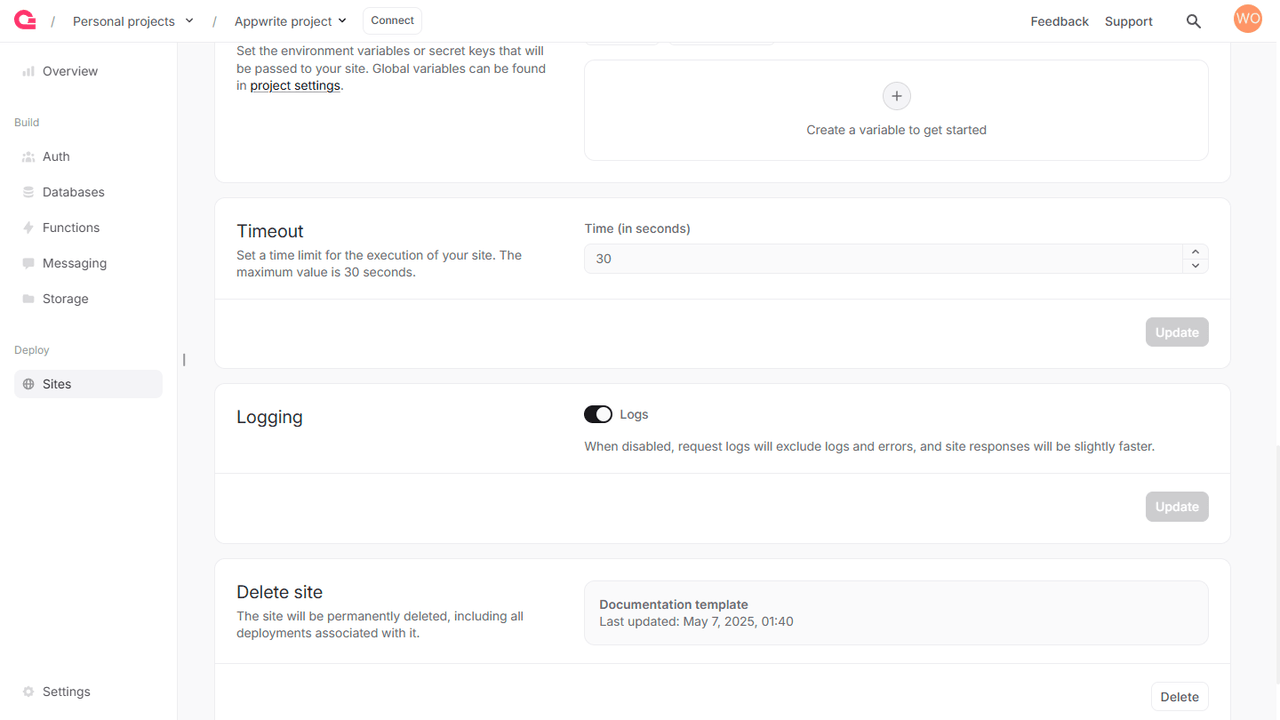
Task: Open the Functions lightning icon
Action: tap(28, 228)
